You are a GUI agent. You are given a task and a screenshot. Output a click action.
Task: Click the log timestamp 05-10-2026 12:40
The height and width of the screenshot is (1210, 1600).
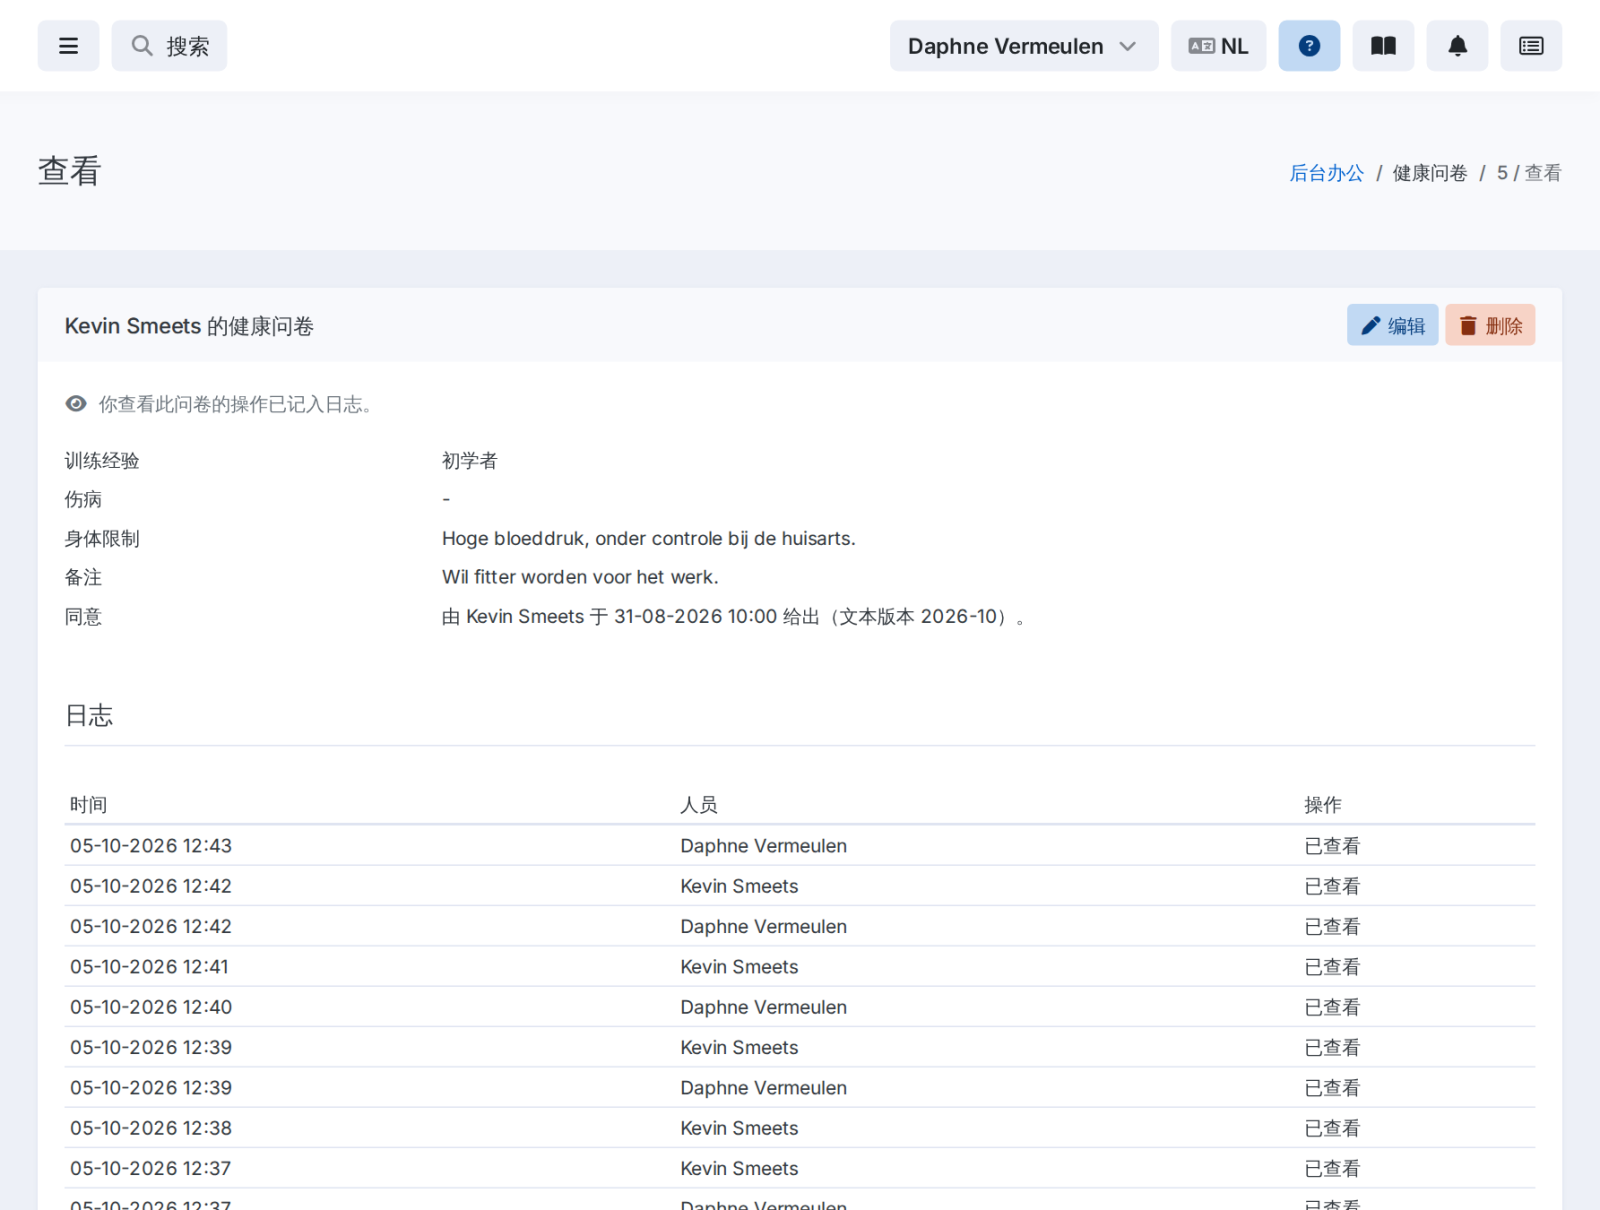pyautogui.click(x=151, y=1007)
